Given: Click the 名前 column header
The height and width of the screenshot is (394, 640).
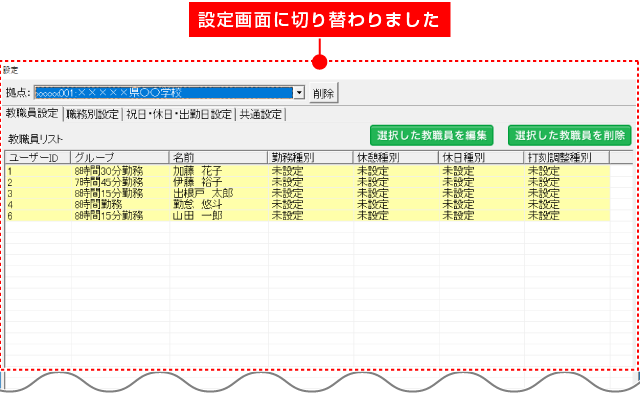Looking at the screenshot, I should (218, 157).
